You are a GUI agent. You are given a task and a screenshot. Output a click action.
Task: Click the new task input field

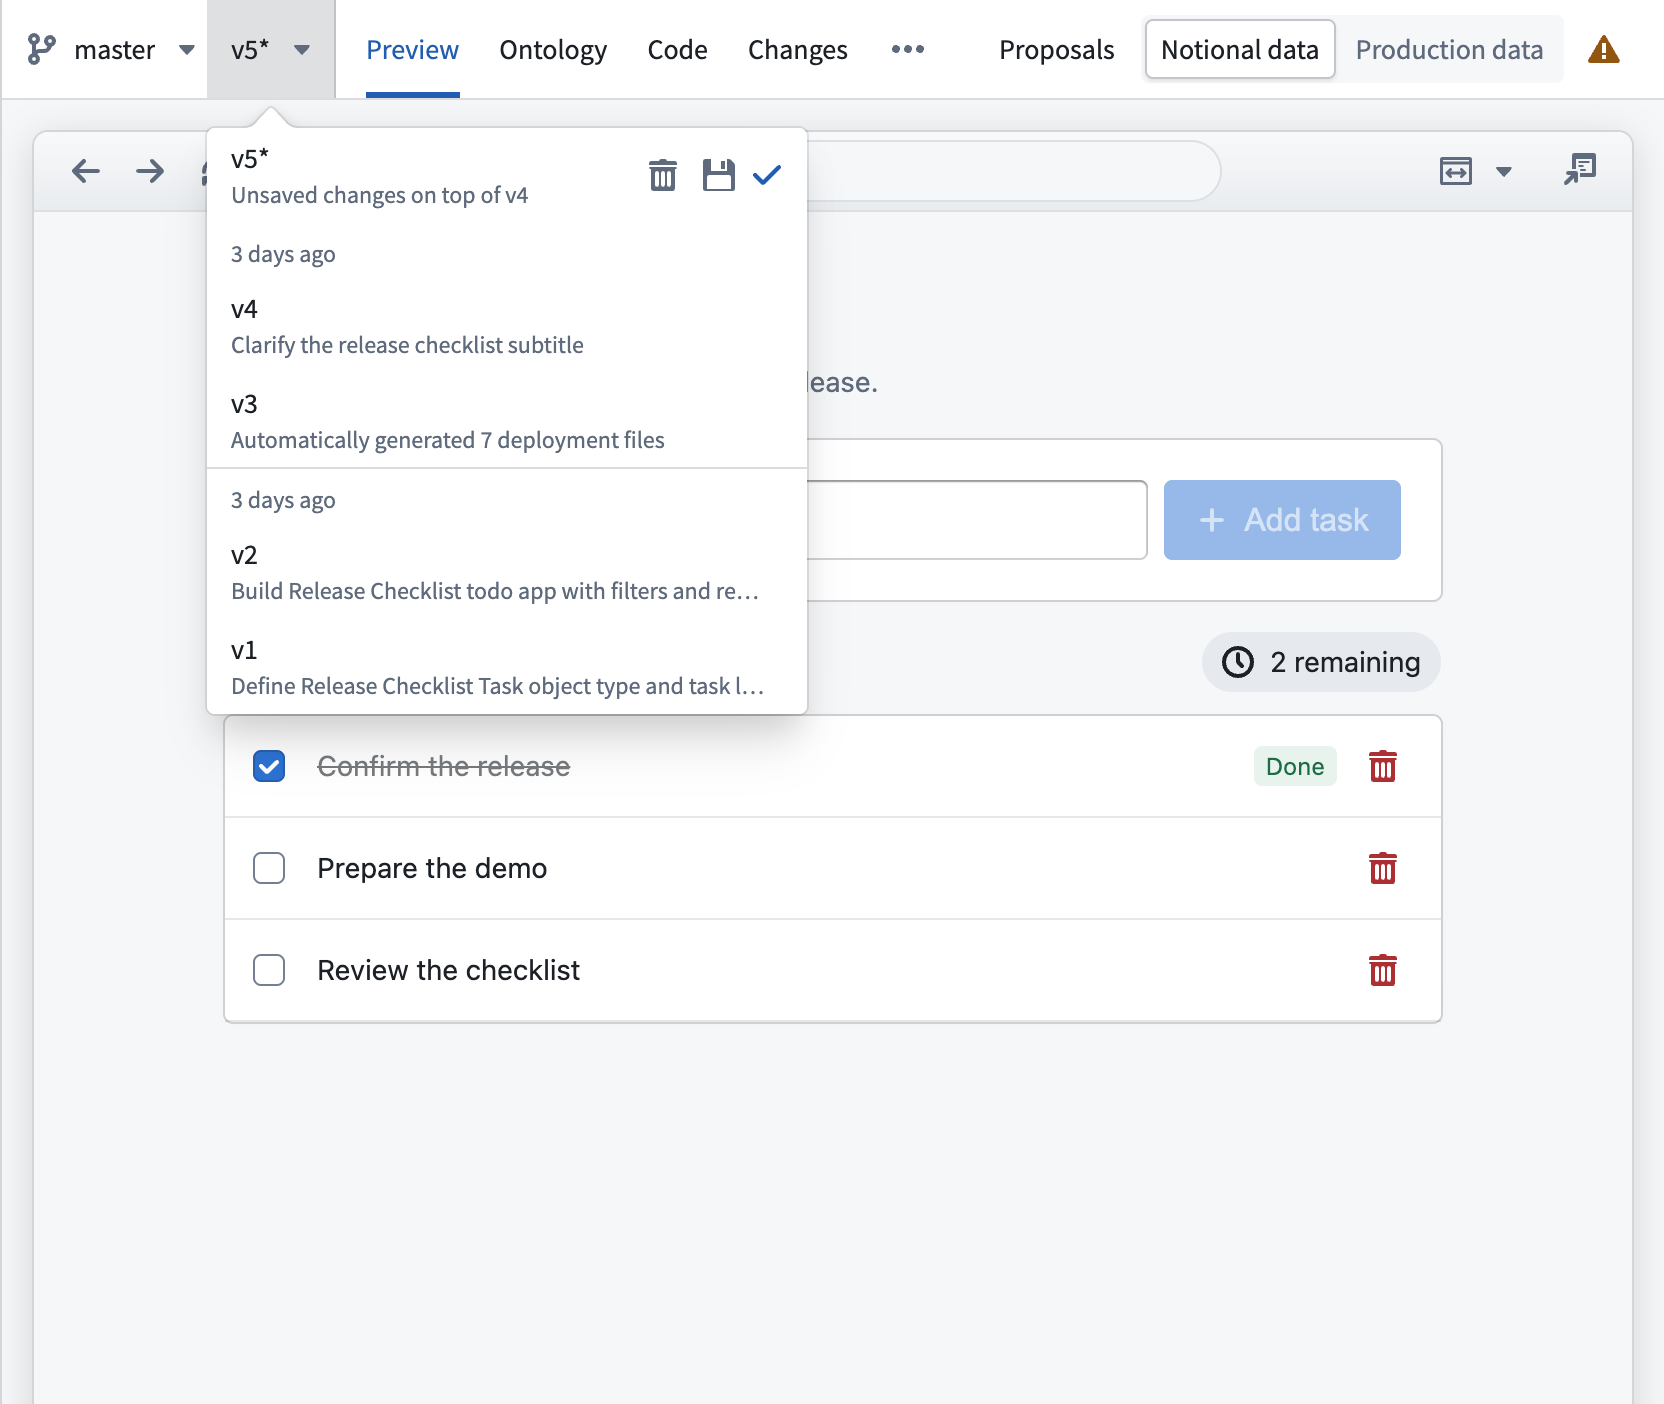point(977,520)
